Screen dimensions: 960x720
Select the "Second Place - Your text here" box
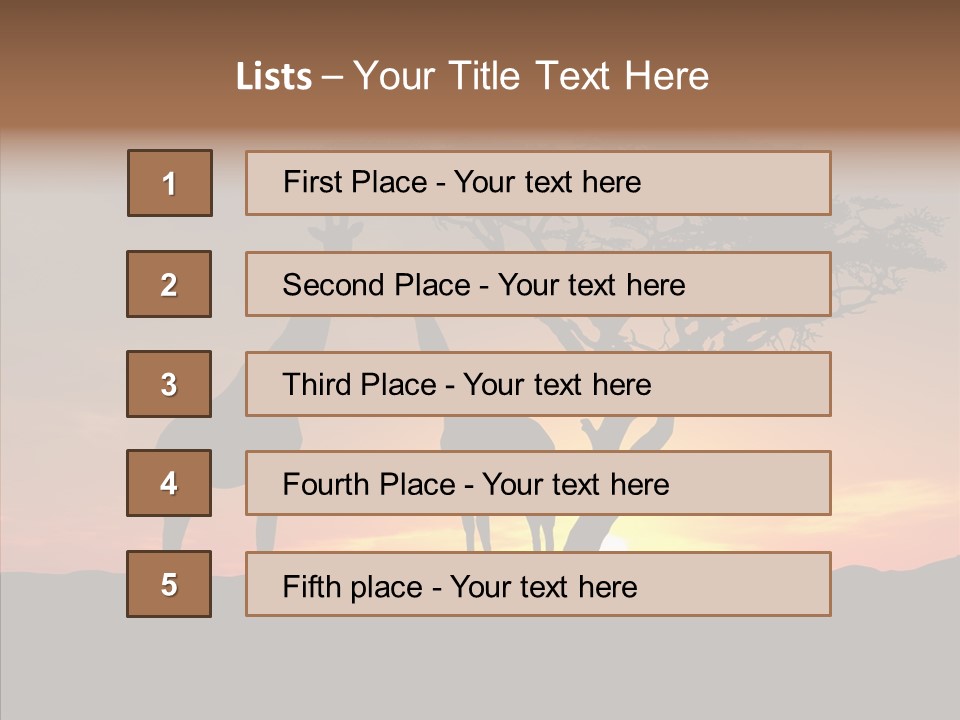coord(538,284)
